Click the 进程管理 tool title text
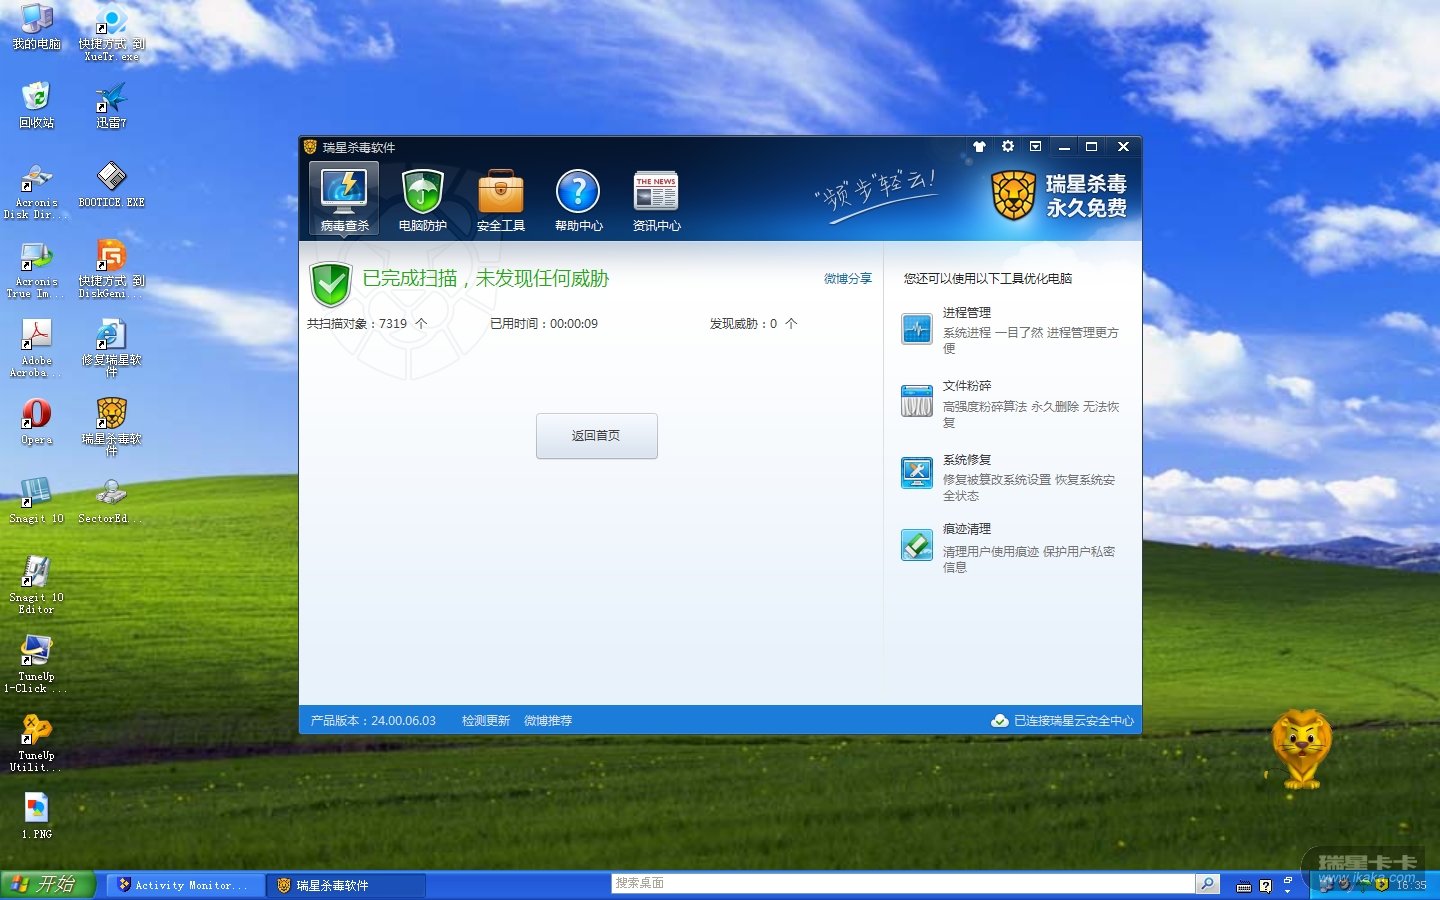Screen dimensions: 1440x900 [967, 313]
